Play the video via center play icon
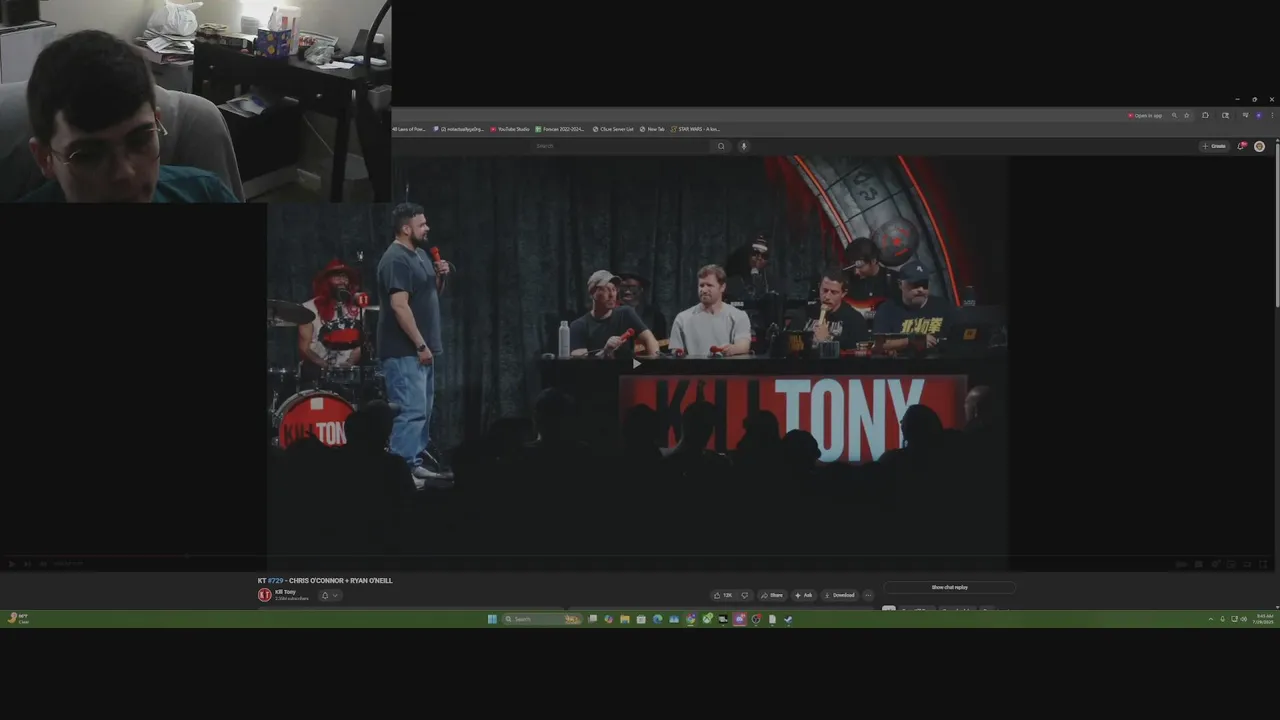This screenshot has height=720, width=1280. pos(637,364)
